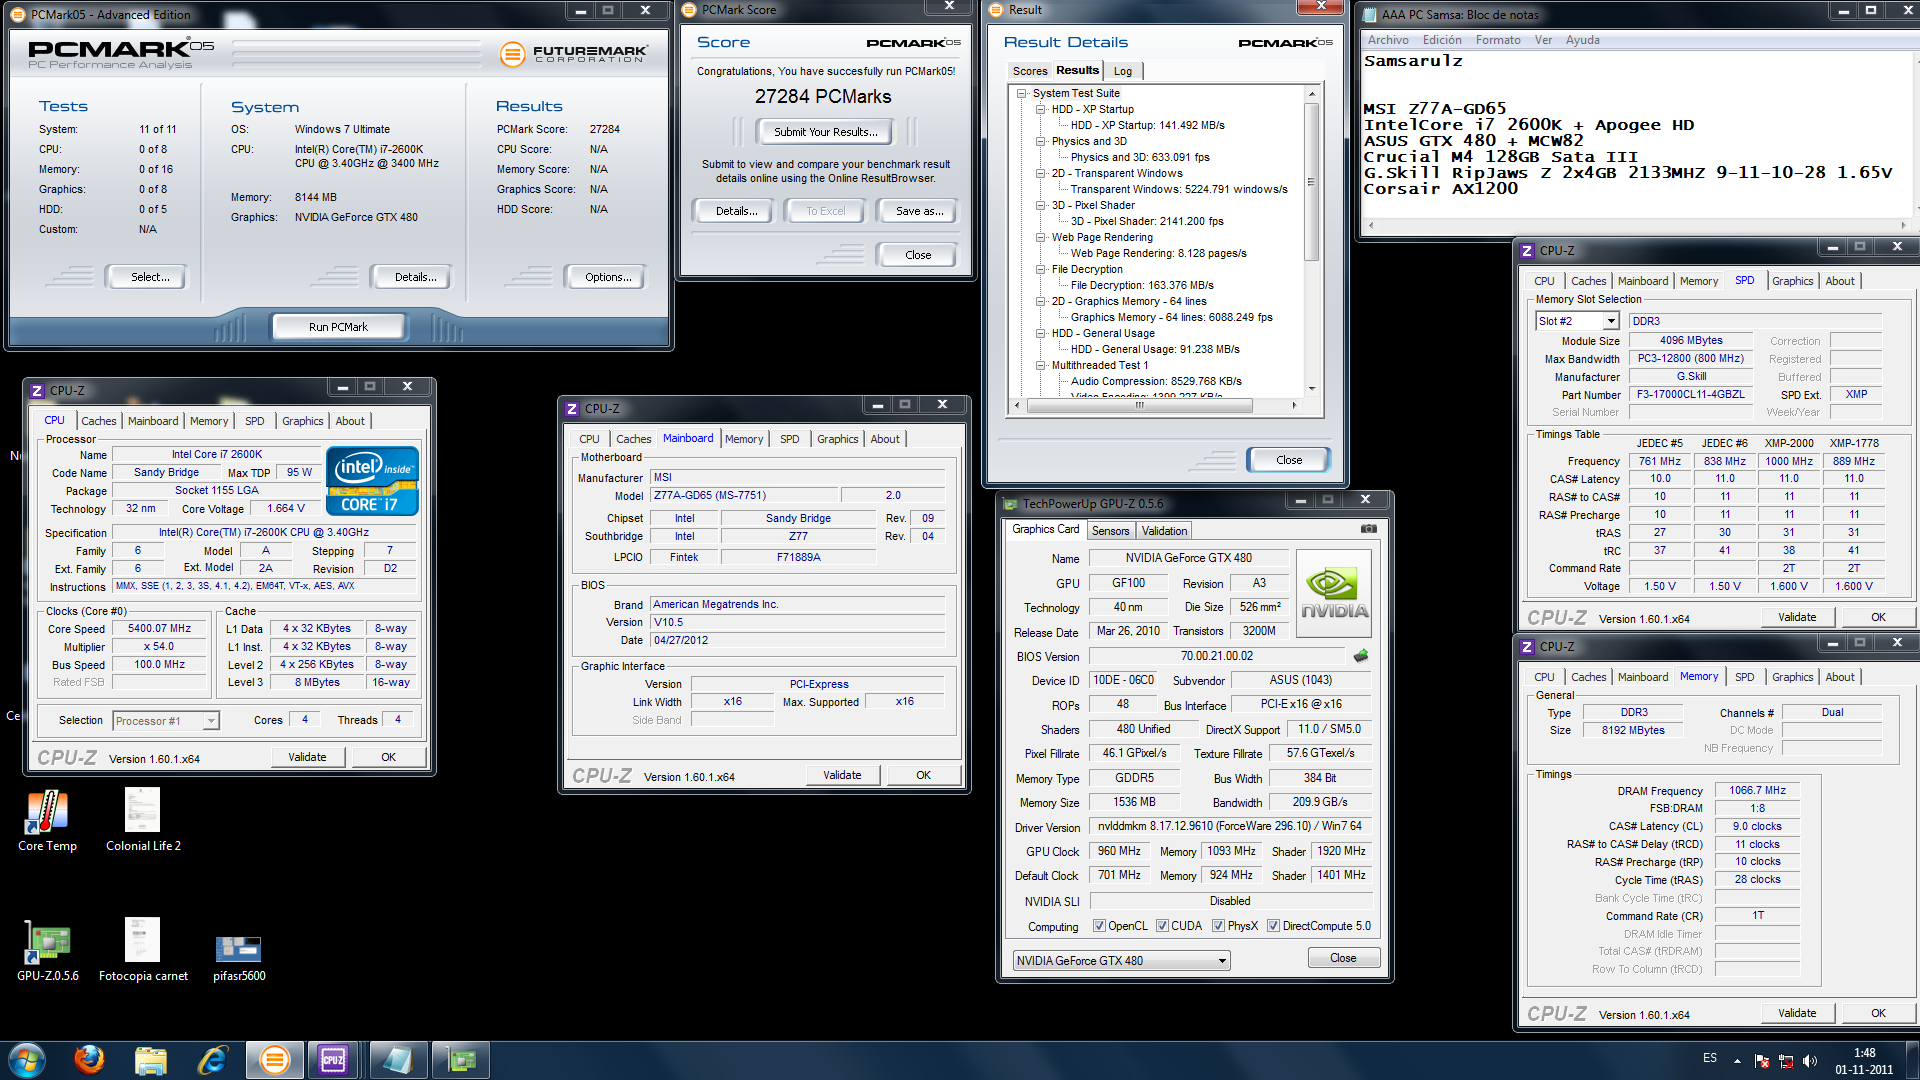Click the network tray icon
This screenshot has width=1920, height=1080.
click(x=1786, y=1061)
